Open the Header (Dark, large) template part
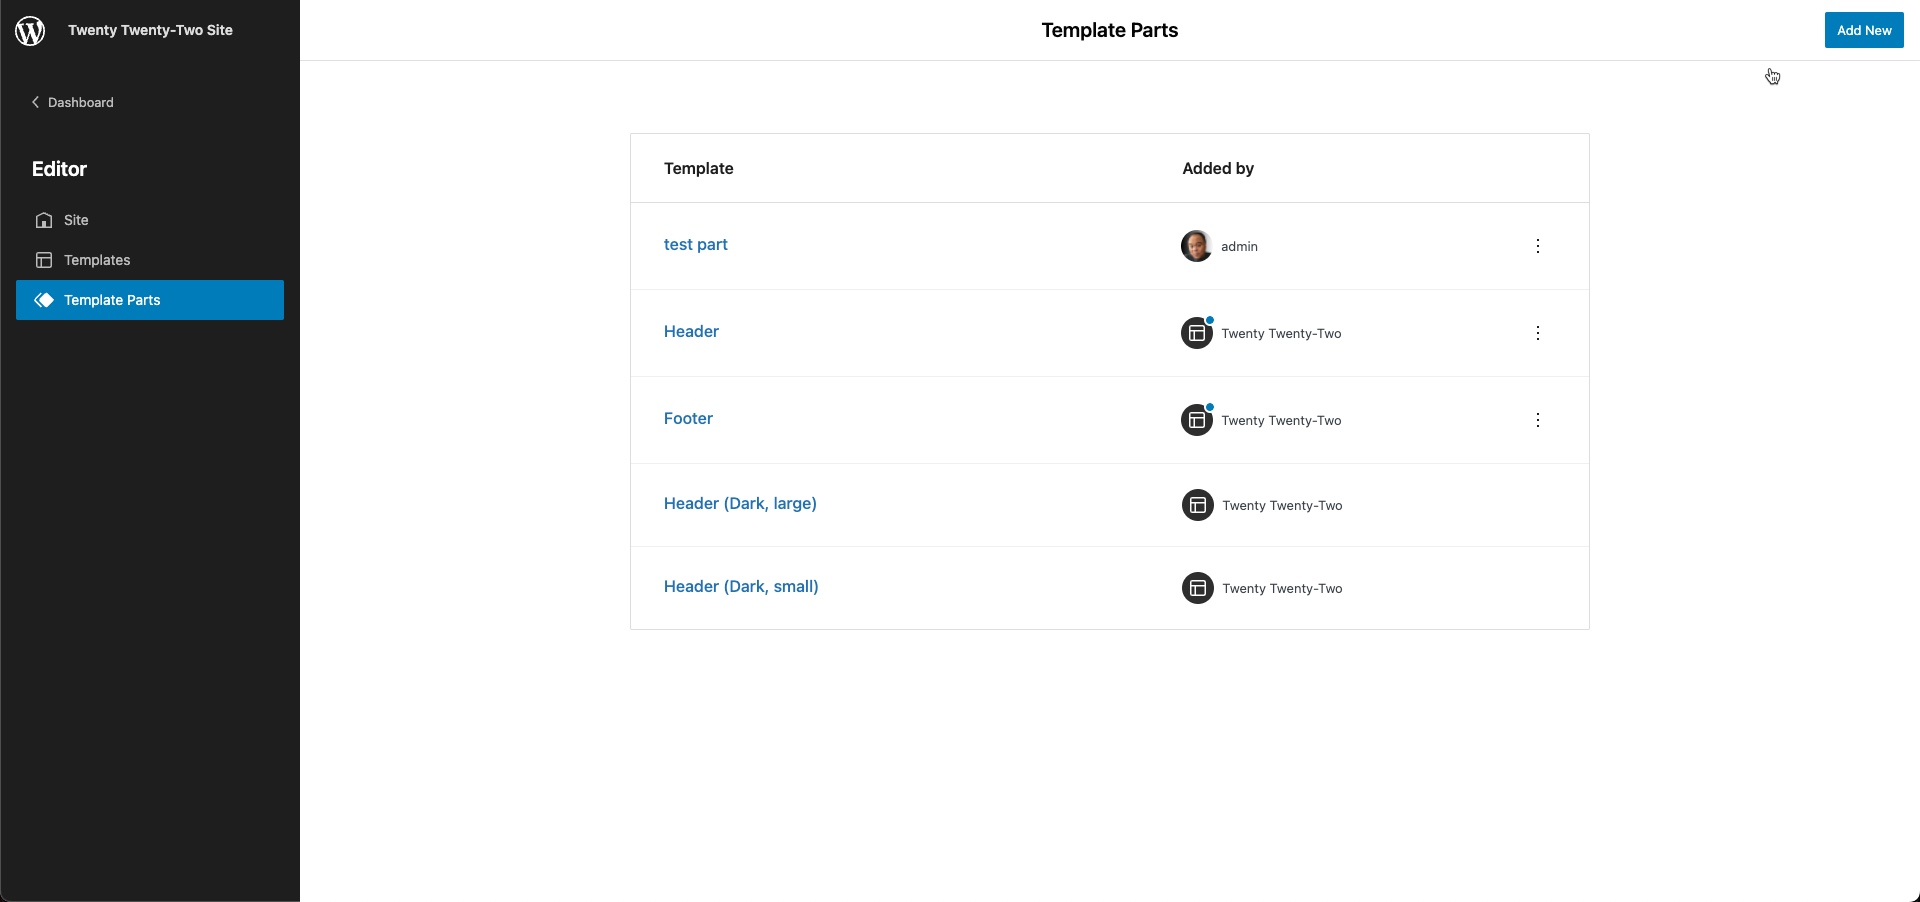Viewport: 1920px width, 902px height. (x=740, y=504)
